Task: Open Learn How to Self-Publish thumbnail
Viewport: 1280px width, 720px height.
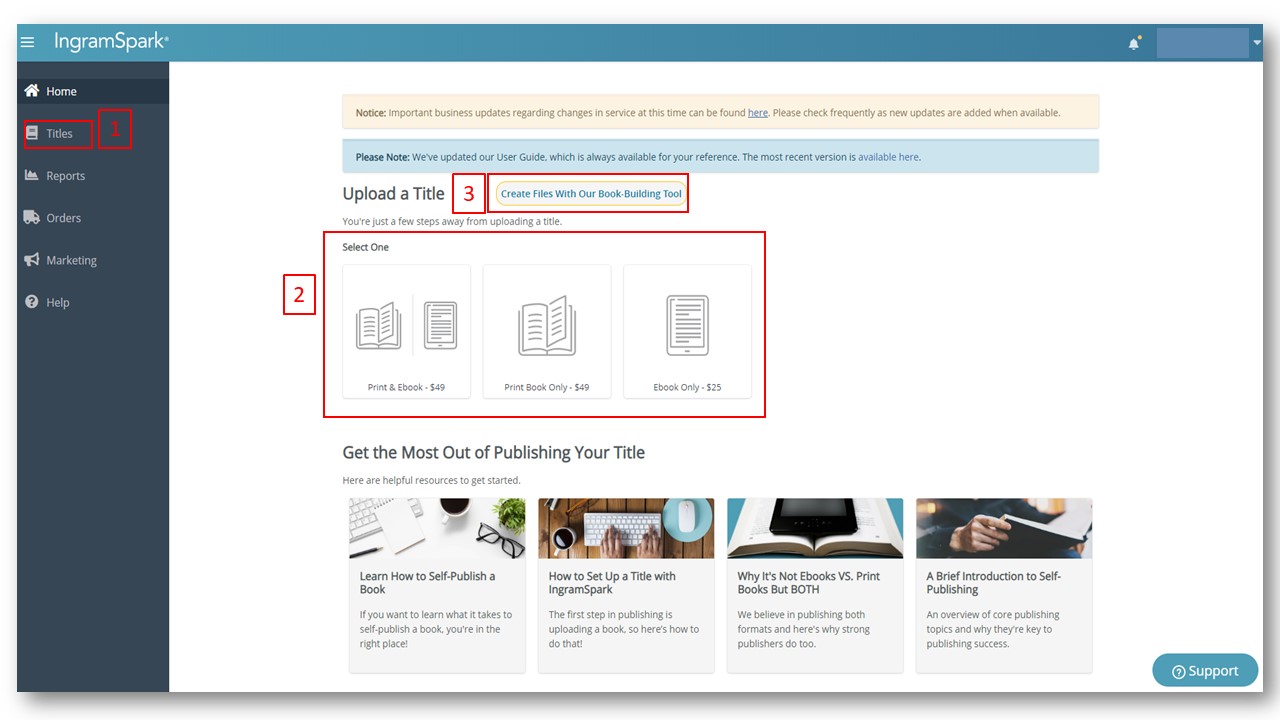Action: coord(437,528)
